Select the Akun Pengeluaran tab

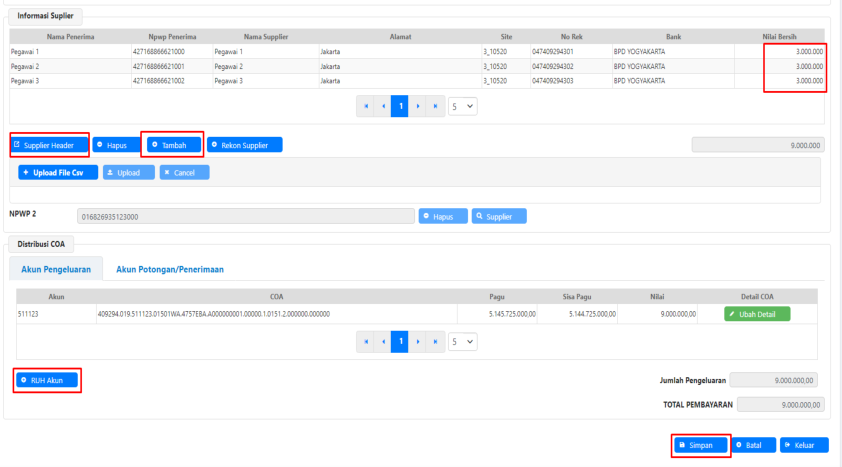tap(56, 269)
